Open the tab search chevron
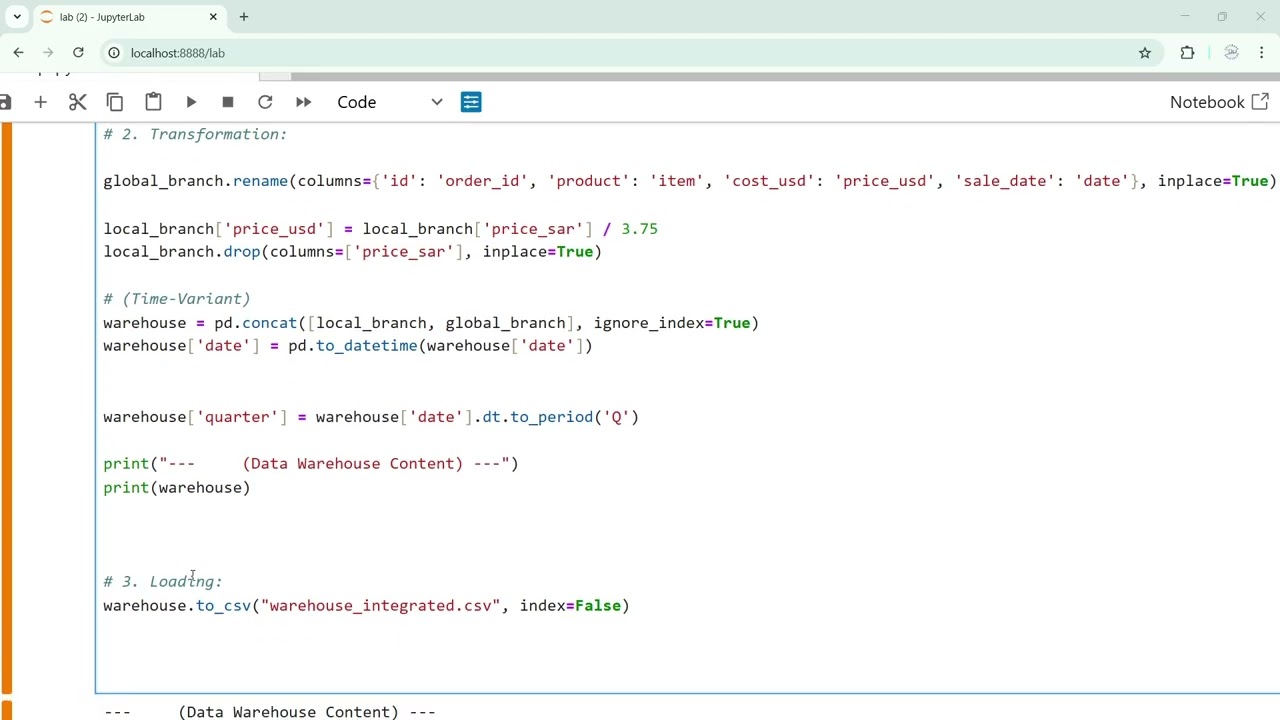Image resolution: width=1280 pixels, height=720 pixels. click(x=17, y=17)
